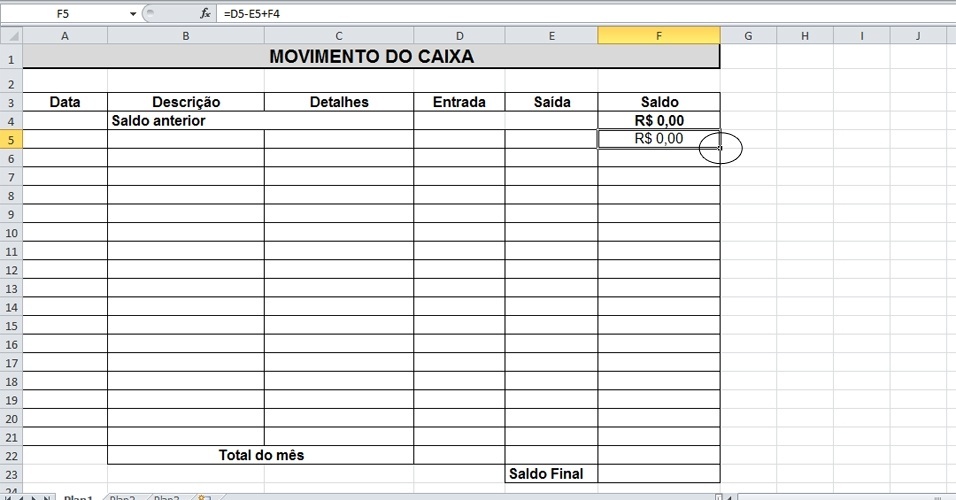
Task: Click the fill handle of cell F5
Action: click(720, 148)
